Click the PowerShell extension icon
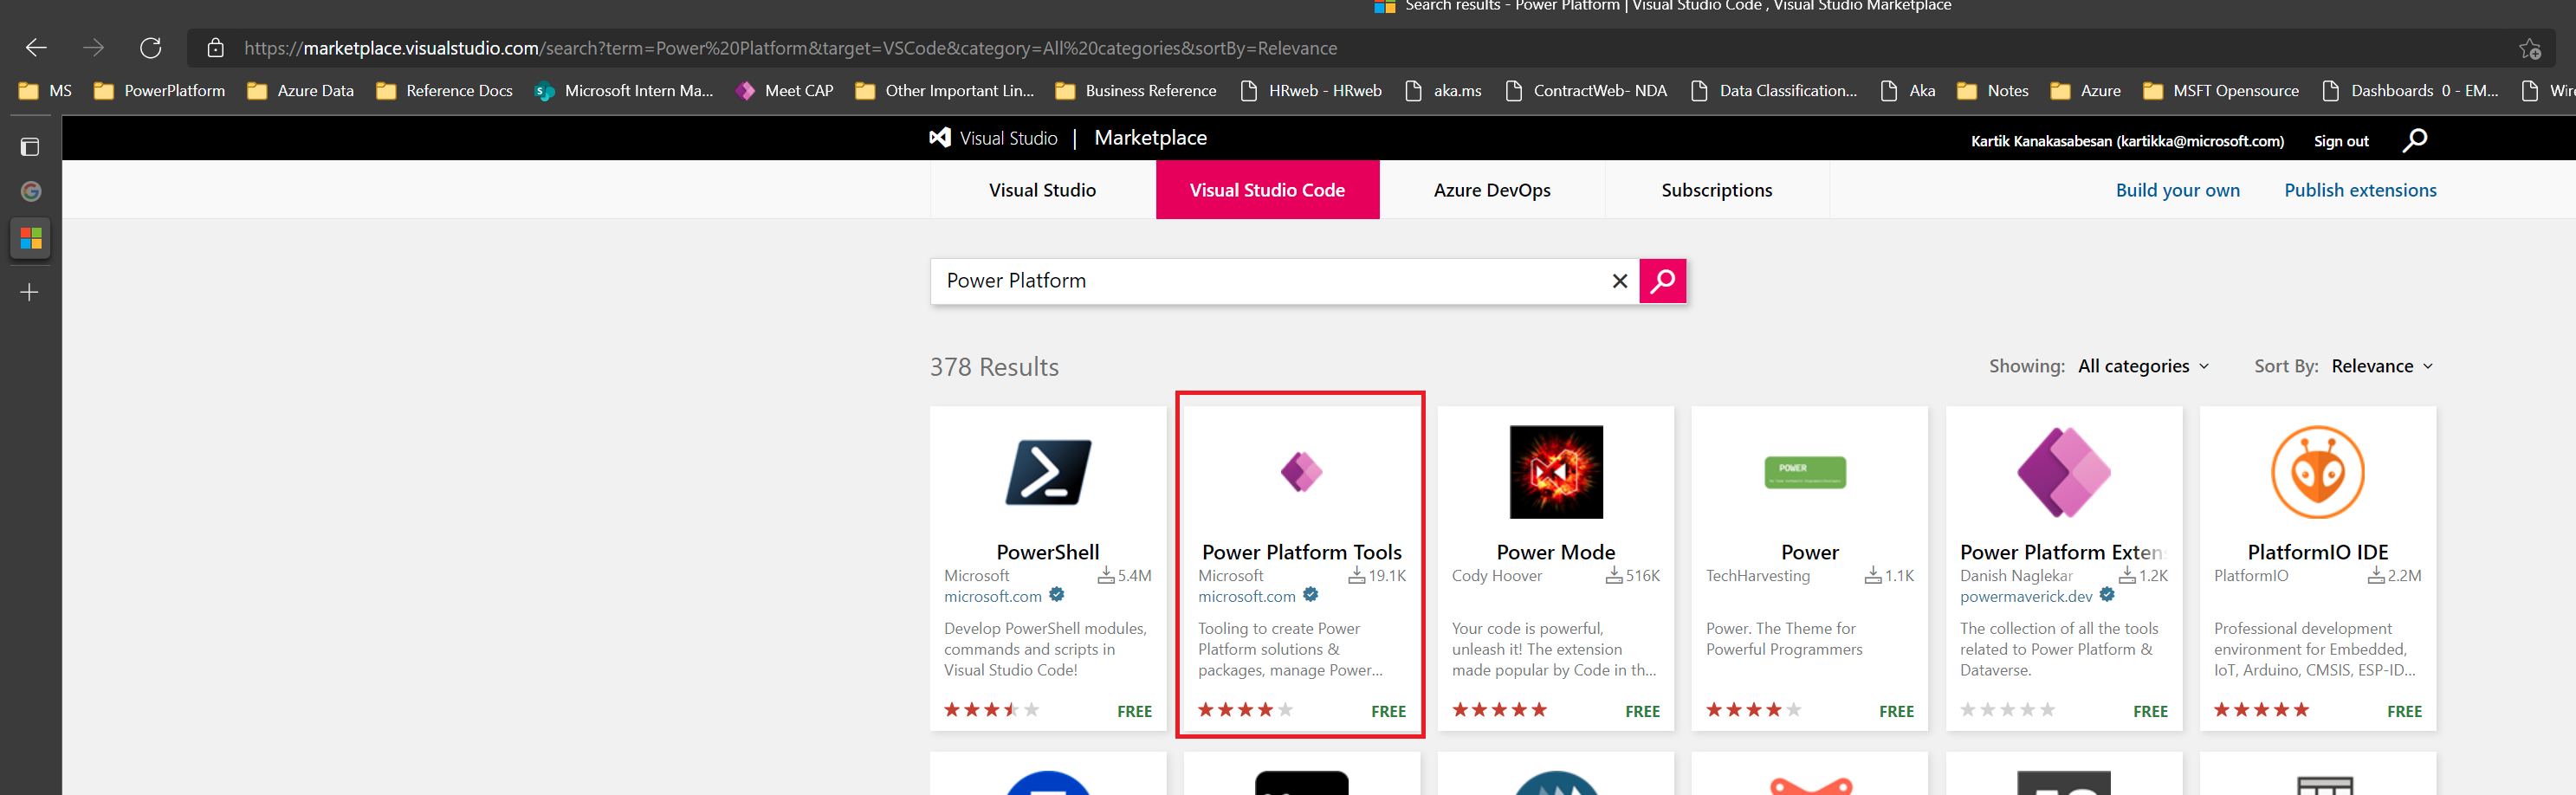The height and width of the screenshot is (795, 2576). [x=1047, y=472]
